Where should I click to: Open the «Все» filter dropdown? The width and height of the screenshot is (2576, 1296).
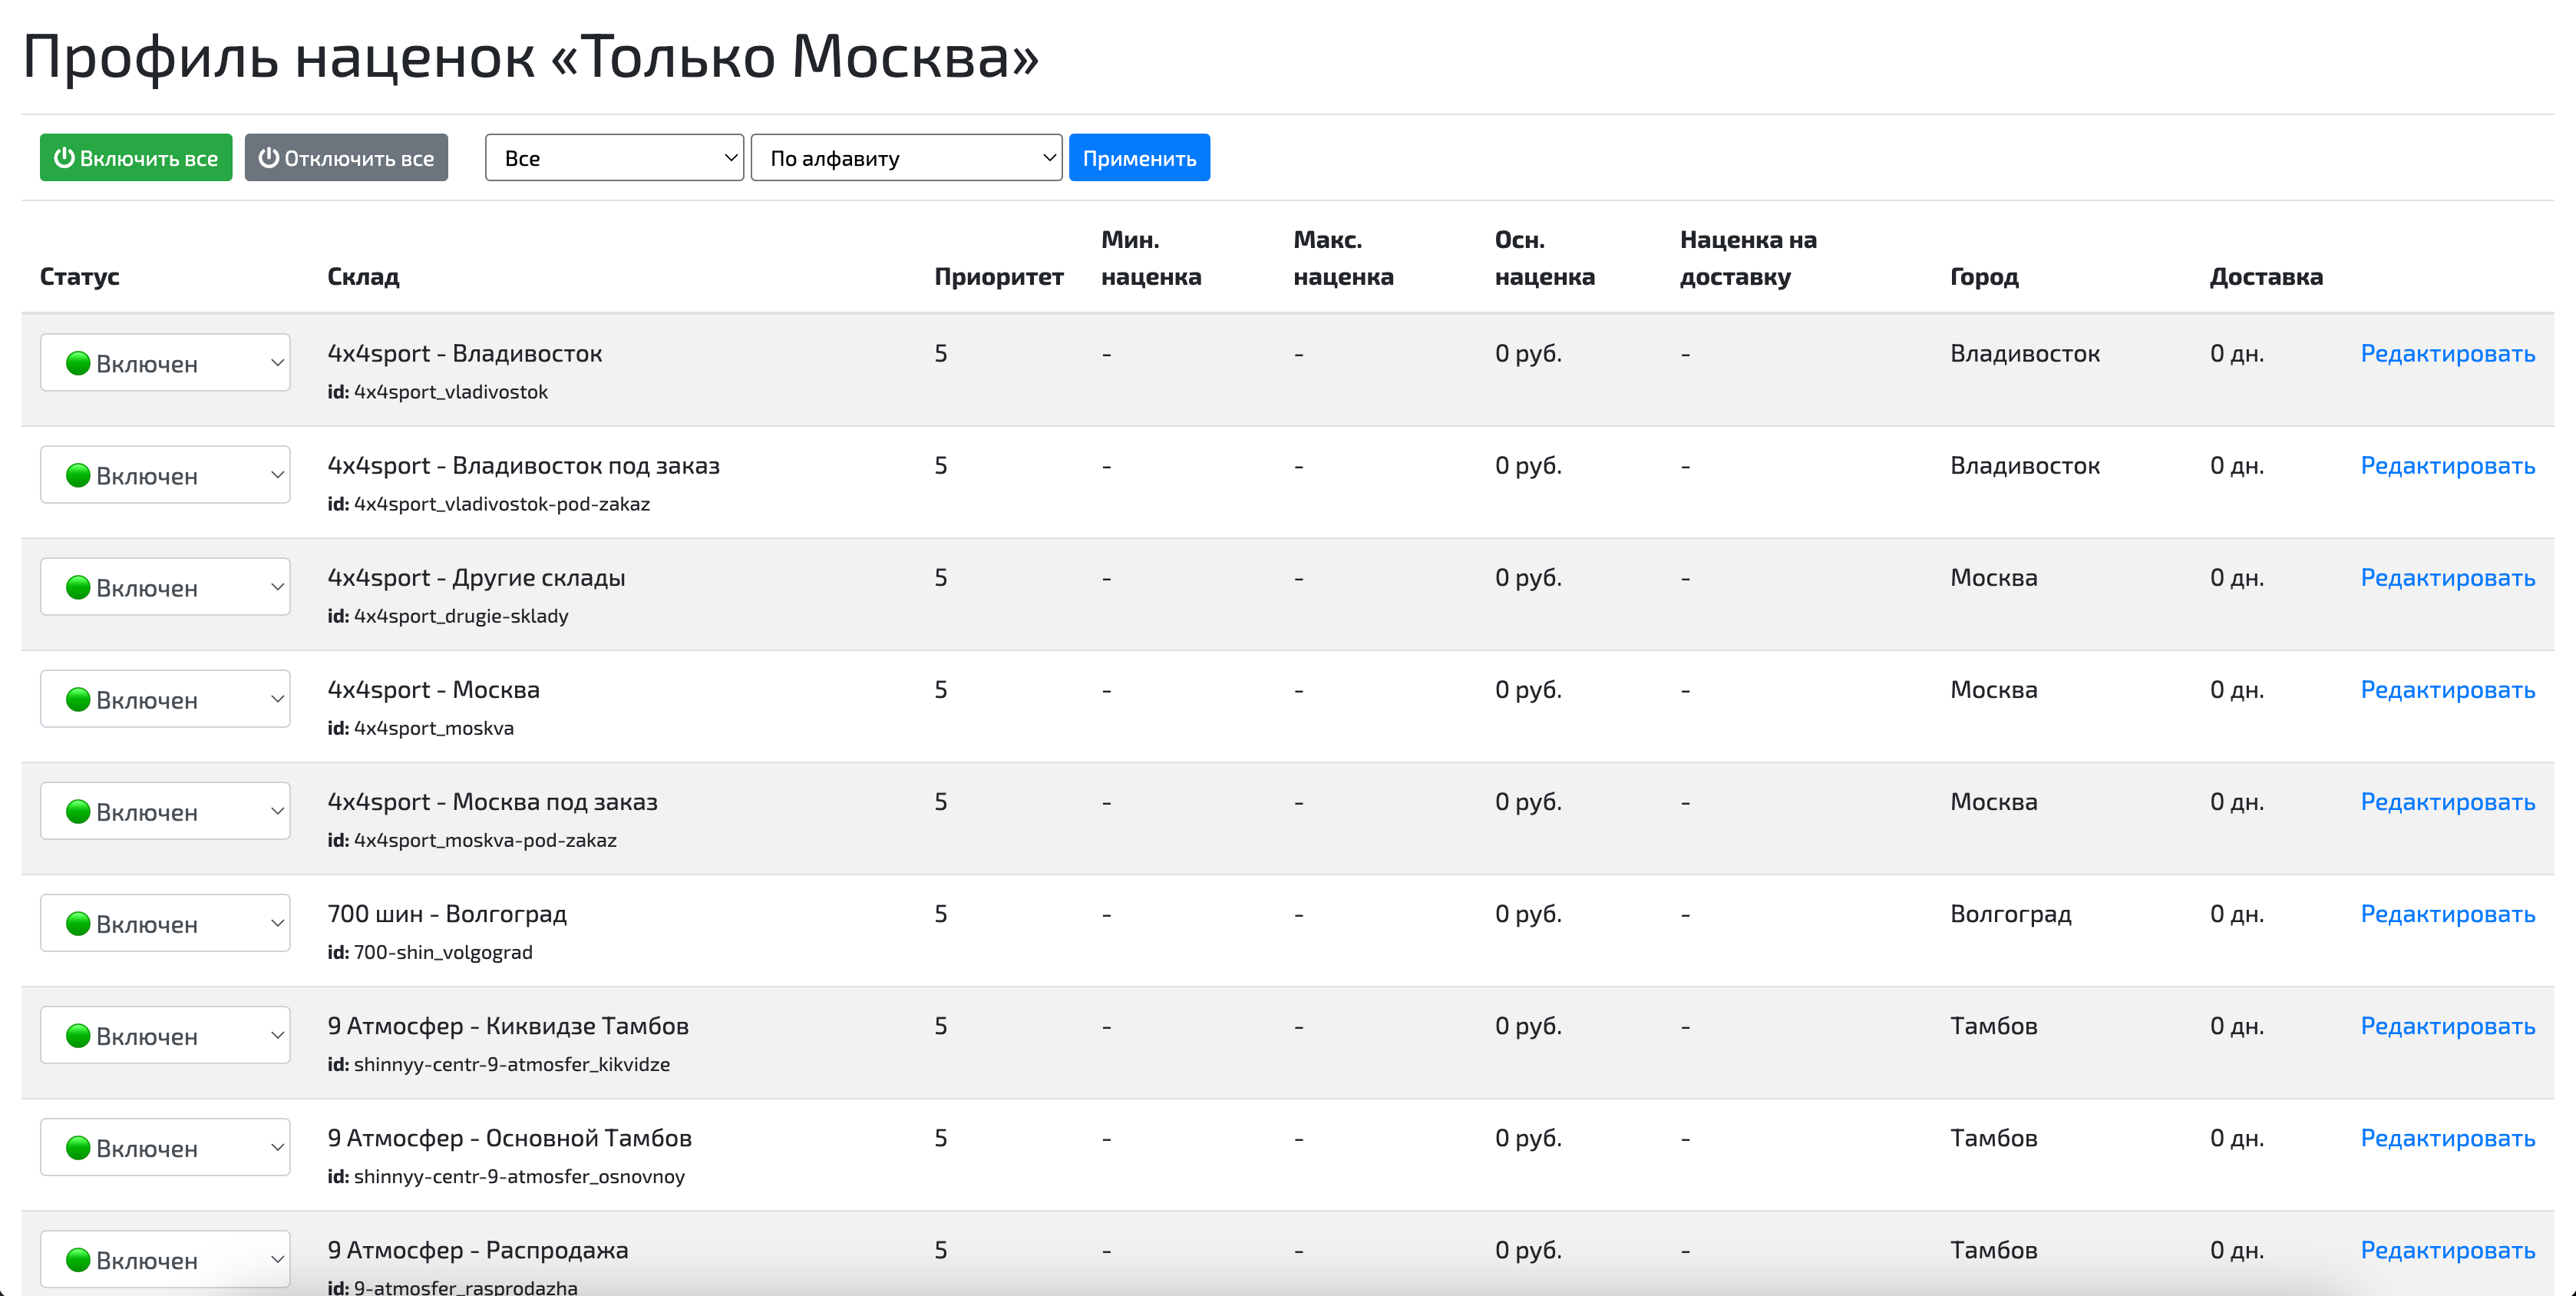click(613, 157)
